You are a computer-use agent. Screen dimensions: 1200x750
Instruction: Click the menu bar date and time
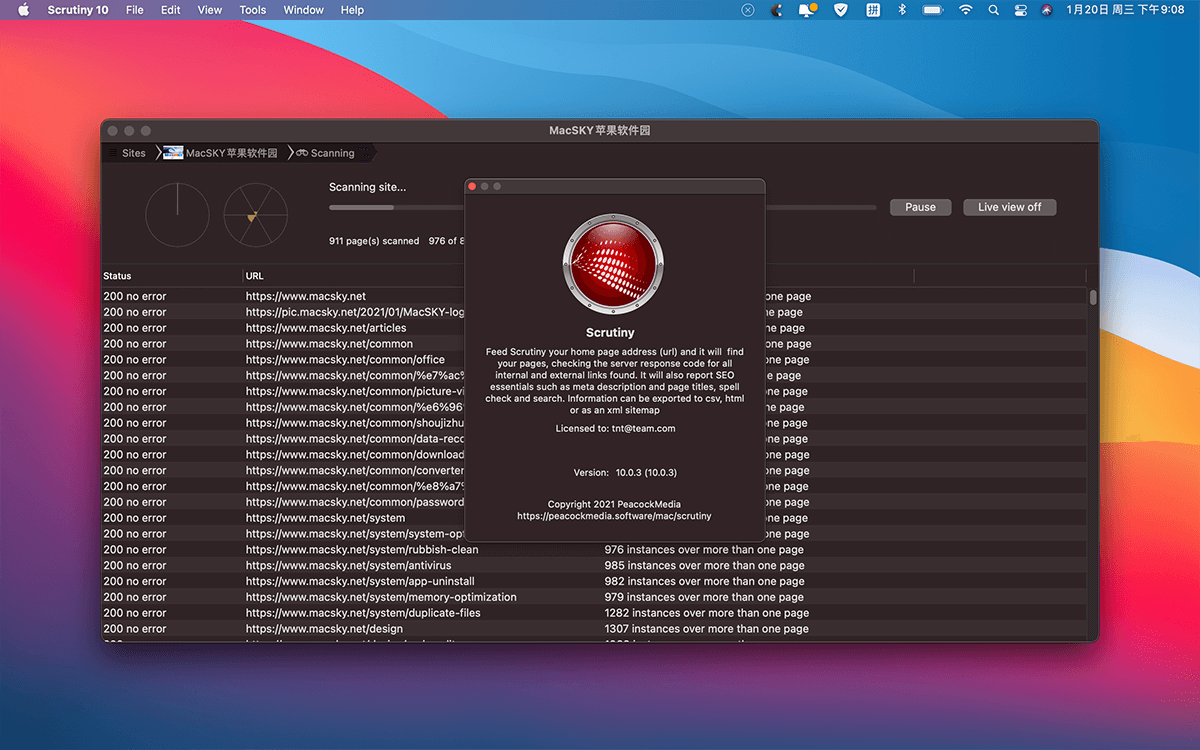point(1125,10)
